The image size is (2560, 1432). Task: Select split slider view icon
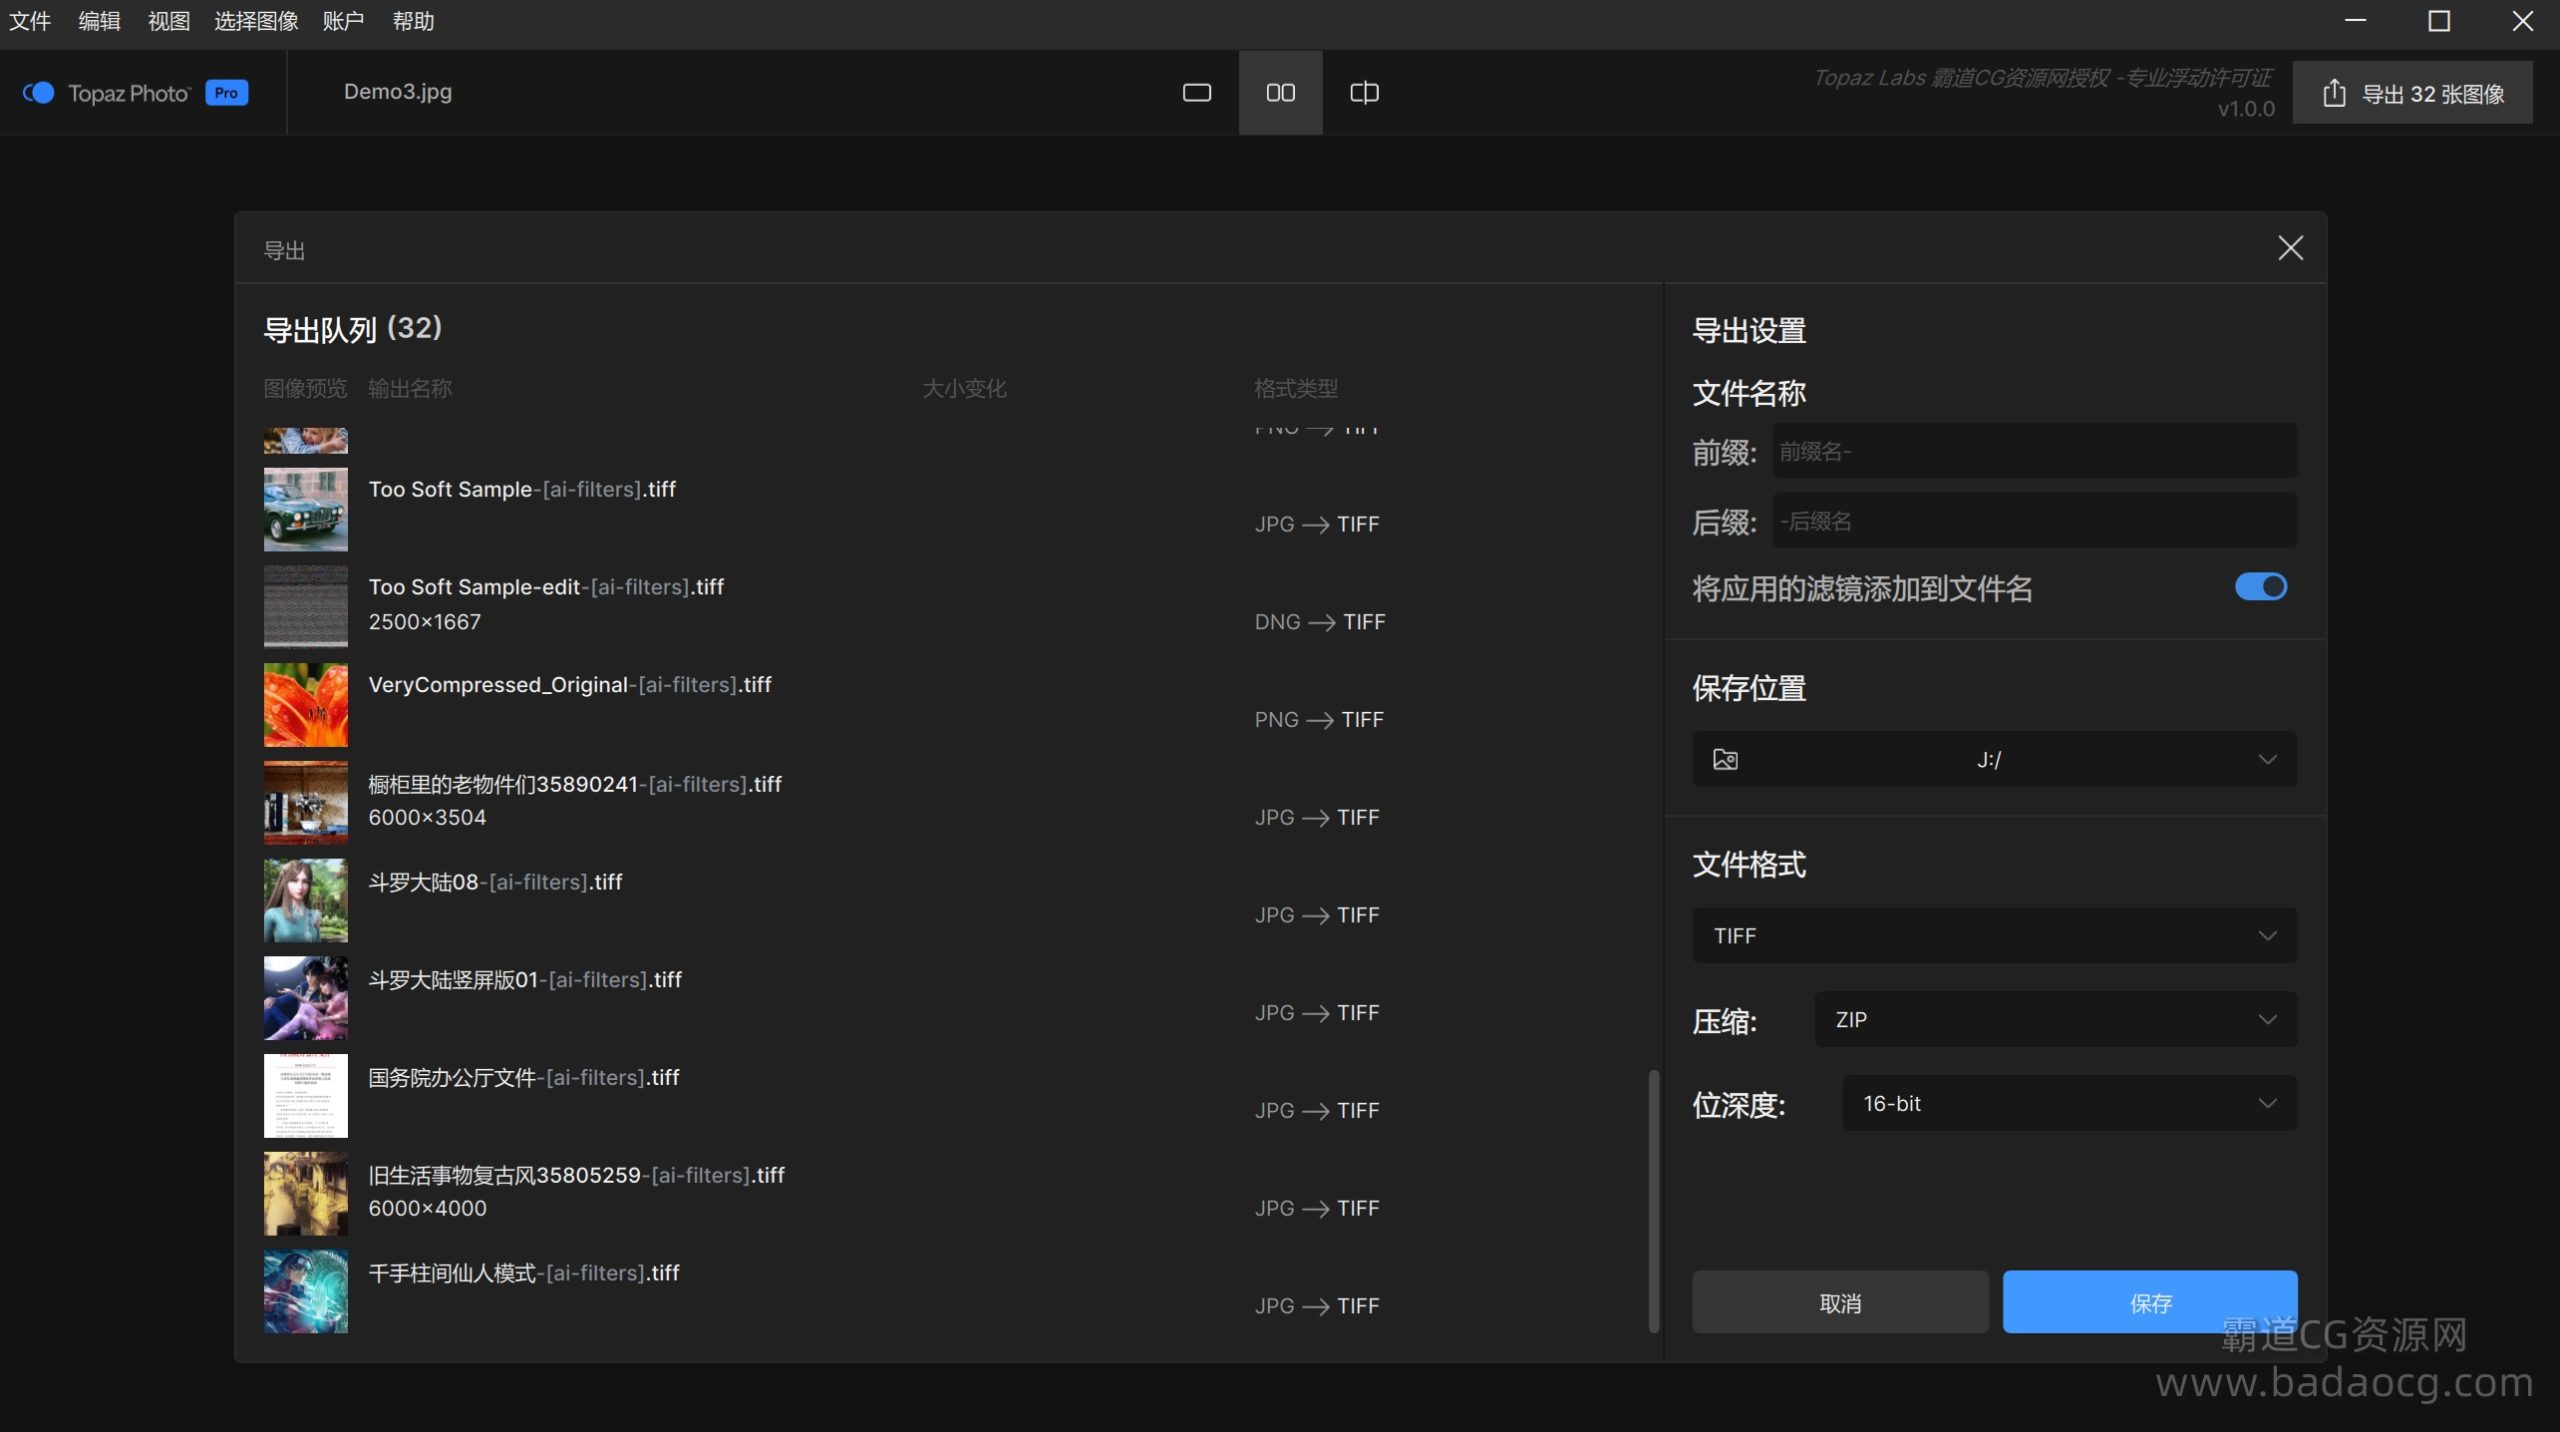[1364, 93]
